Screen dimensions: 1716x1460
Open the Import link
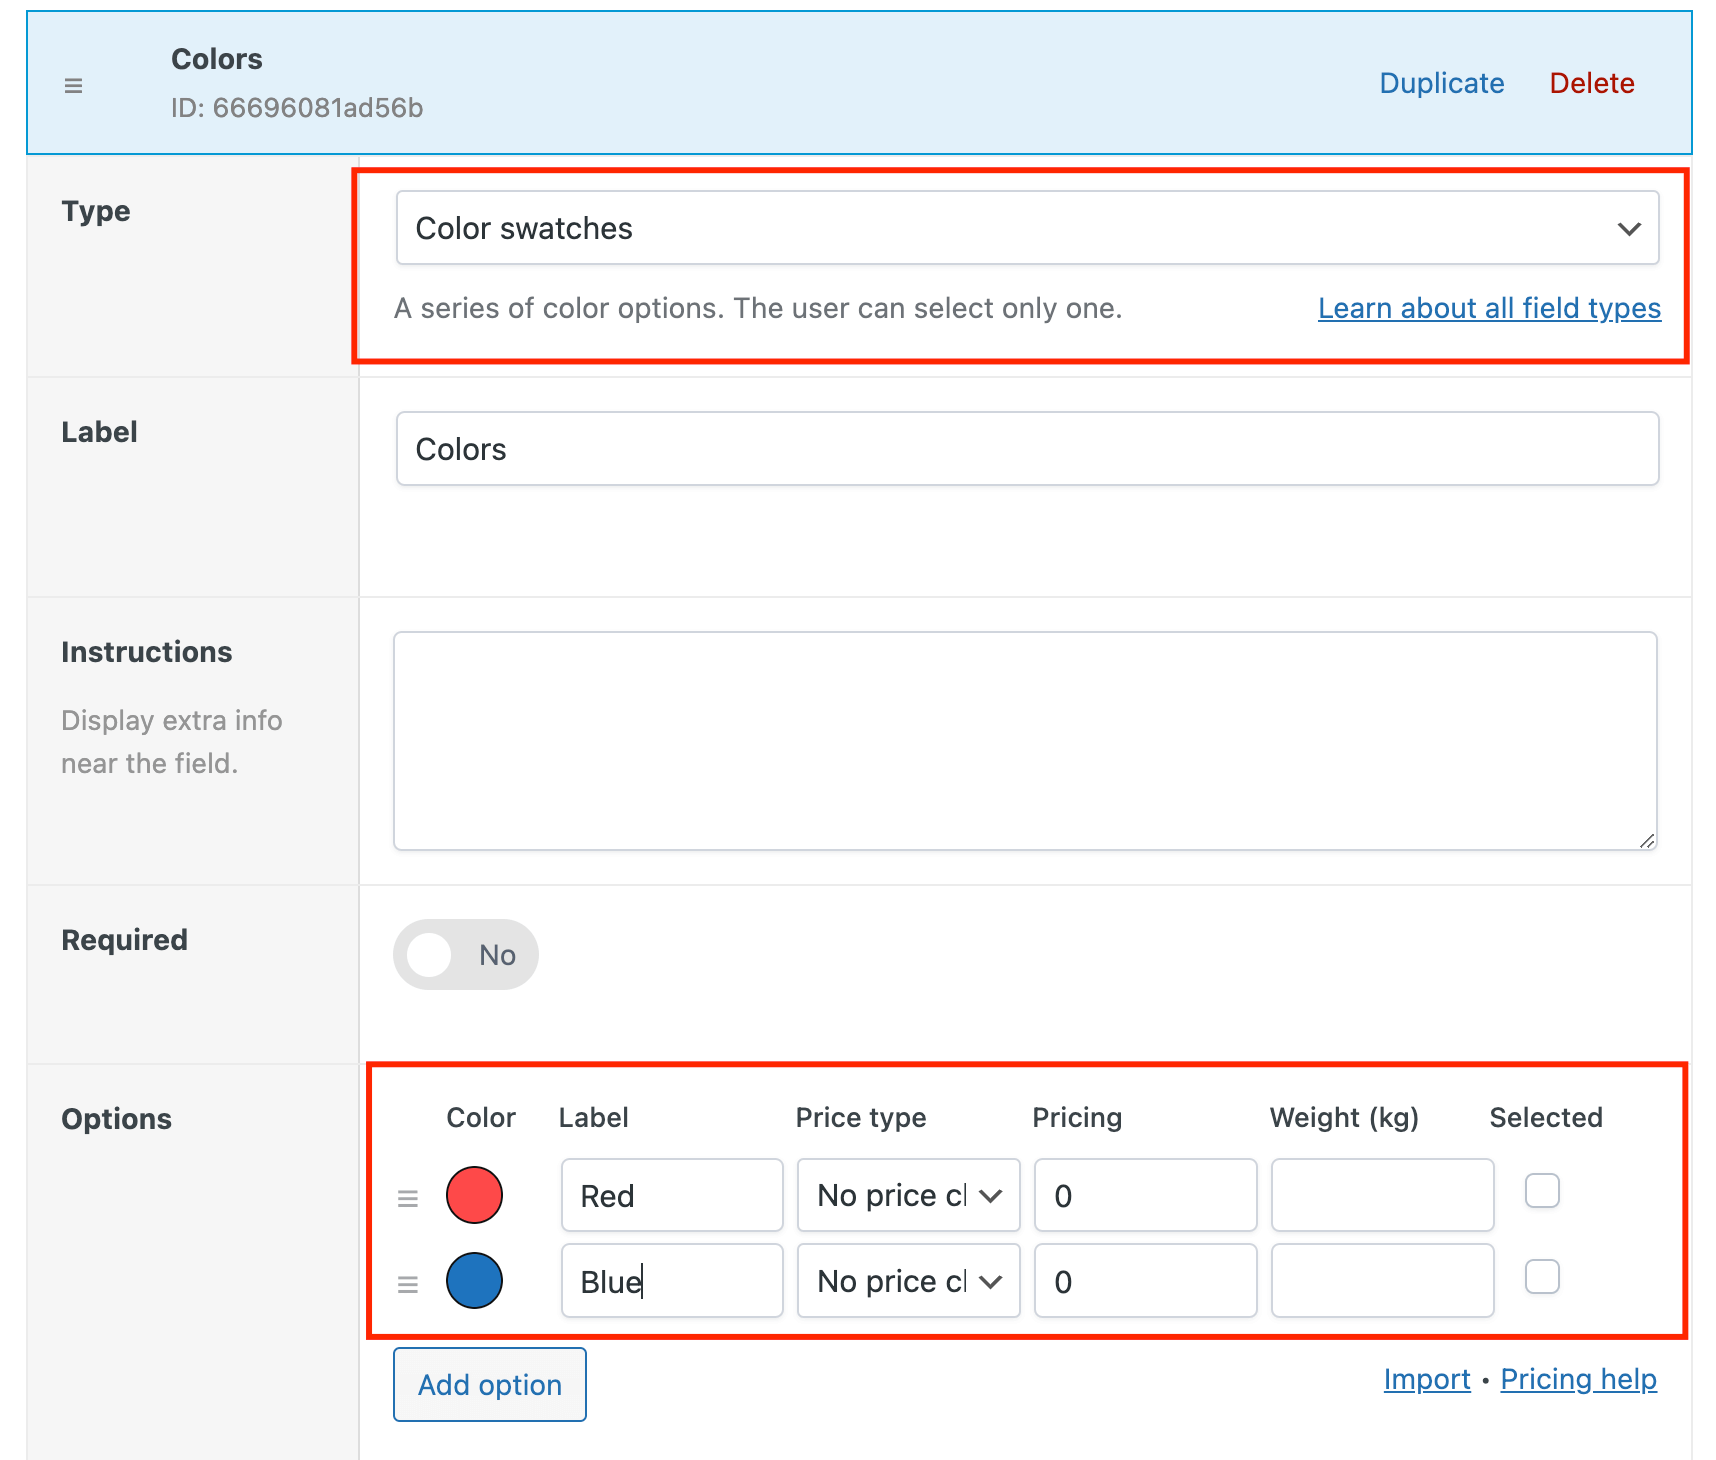coord(1427,1379)
